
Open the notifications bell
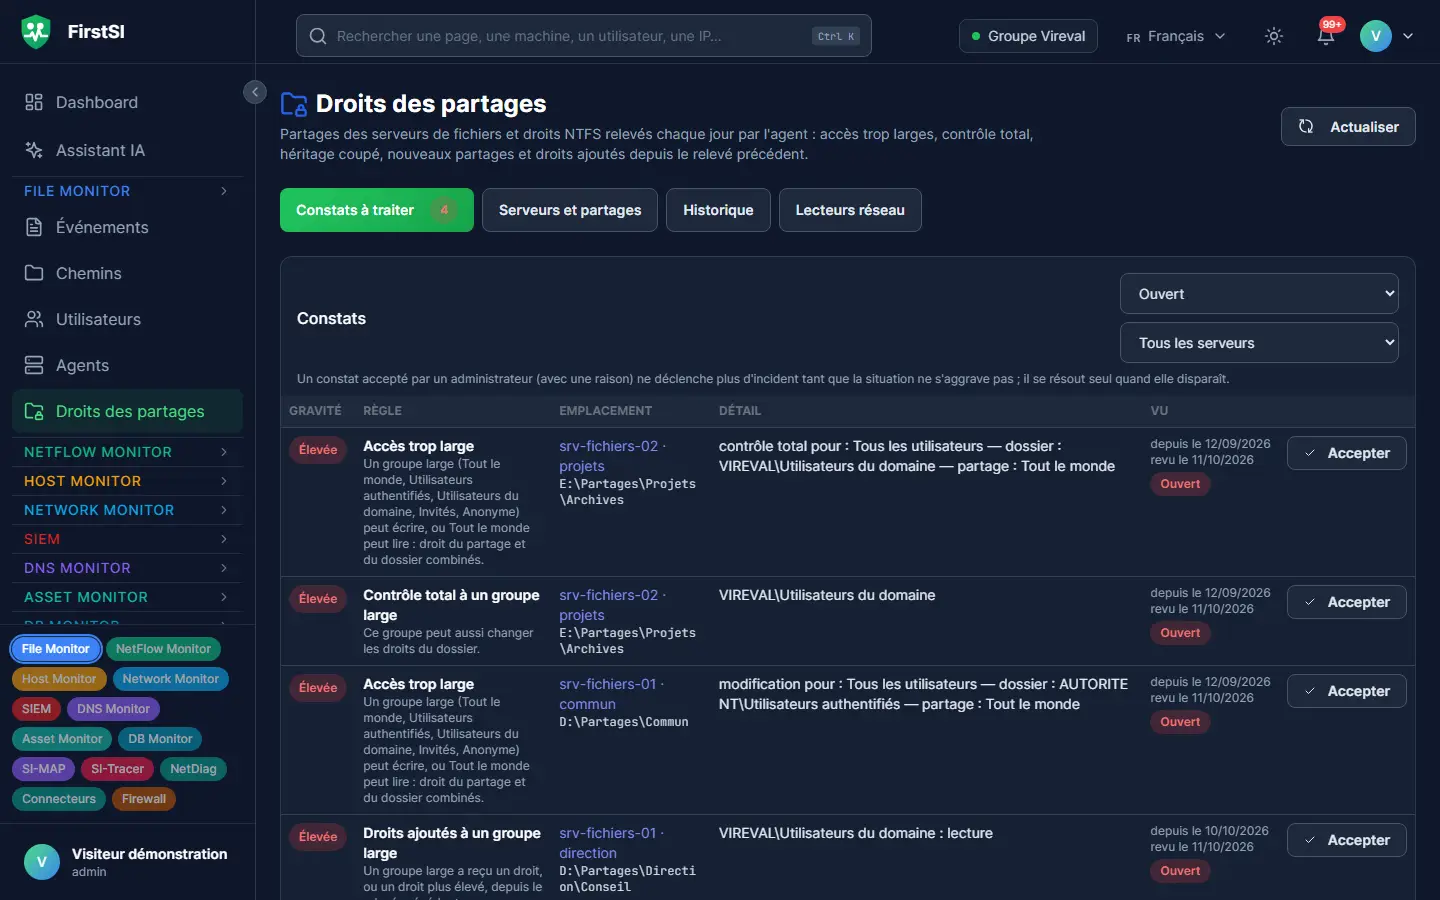pos(1326,36)
